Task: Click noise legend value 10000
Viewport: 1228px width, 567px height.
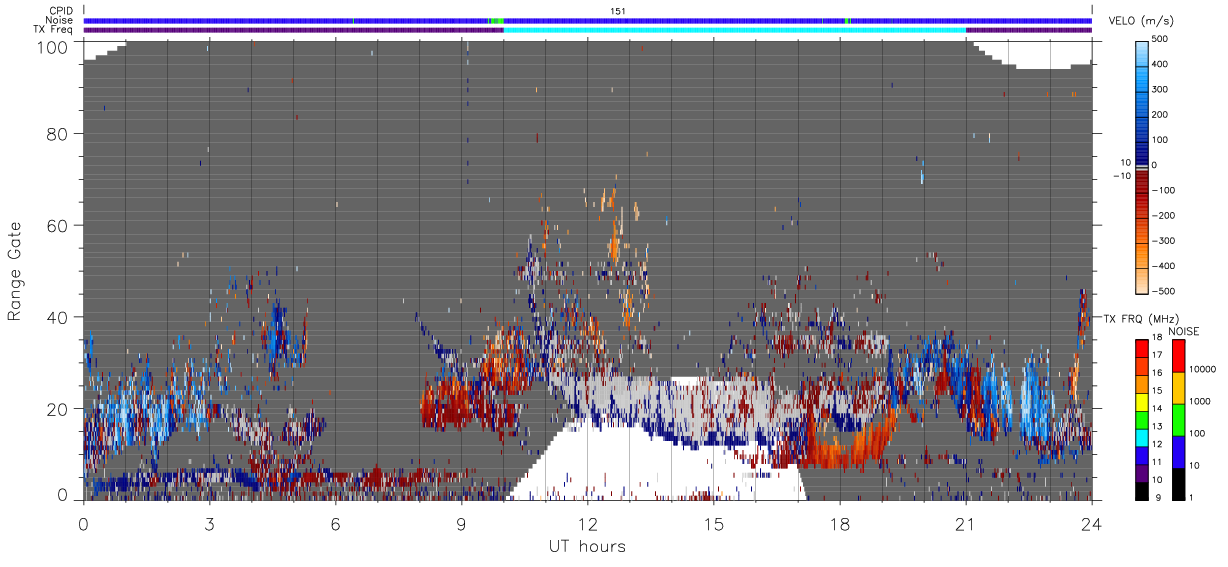Action: tap(1203, 369)
